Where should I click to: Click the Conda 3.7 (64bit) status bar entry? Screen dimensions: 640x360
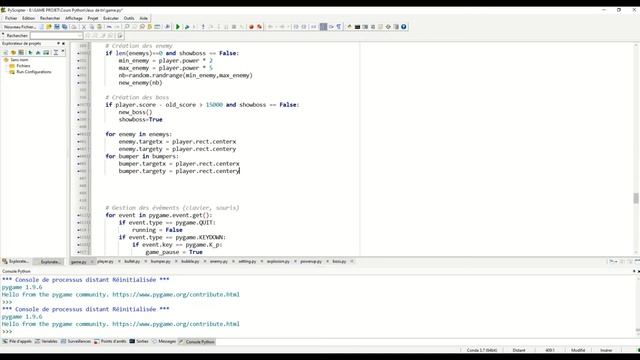[x=482, y=350]
